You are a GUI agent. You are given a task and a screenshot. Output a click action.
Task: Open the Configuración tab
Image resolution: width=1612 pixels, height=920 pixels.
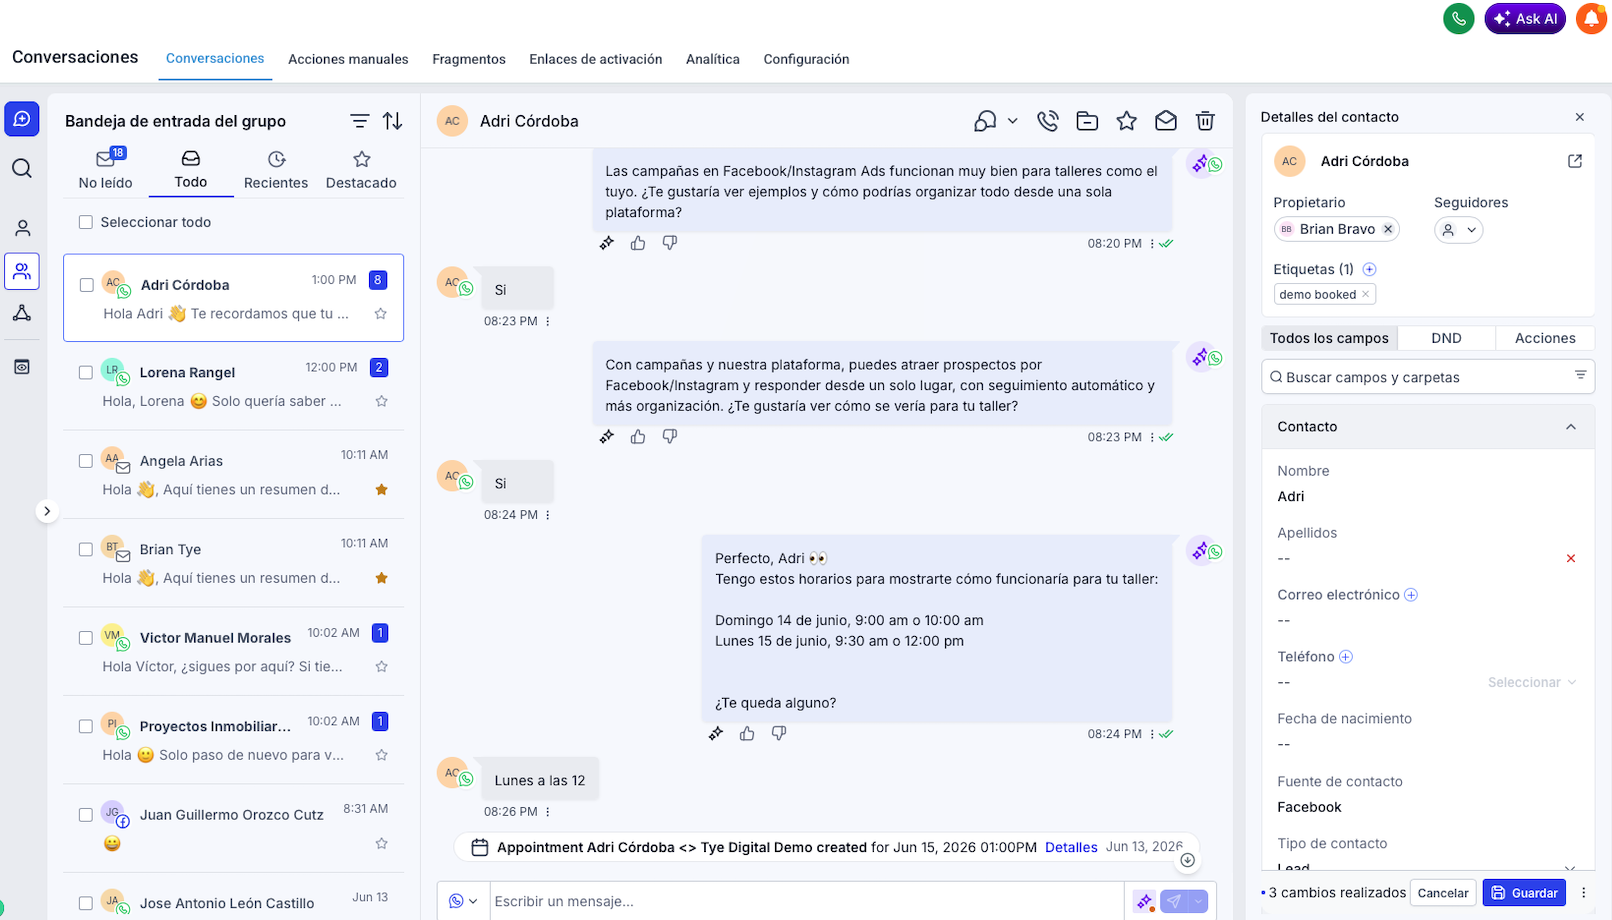(x=806, y=59)
